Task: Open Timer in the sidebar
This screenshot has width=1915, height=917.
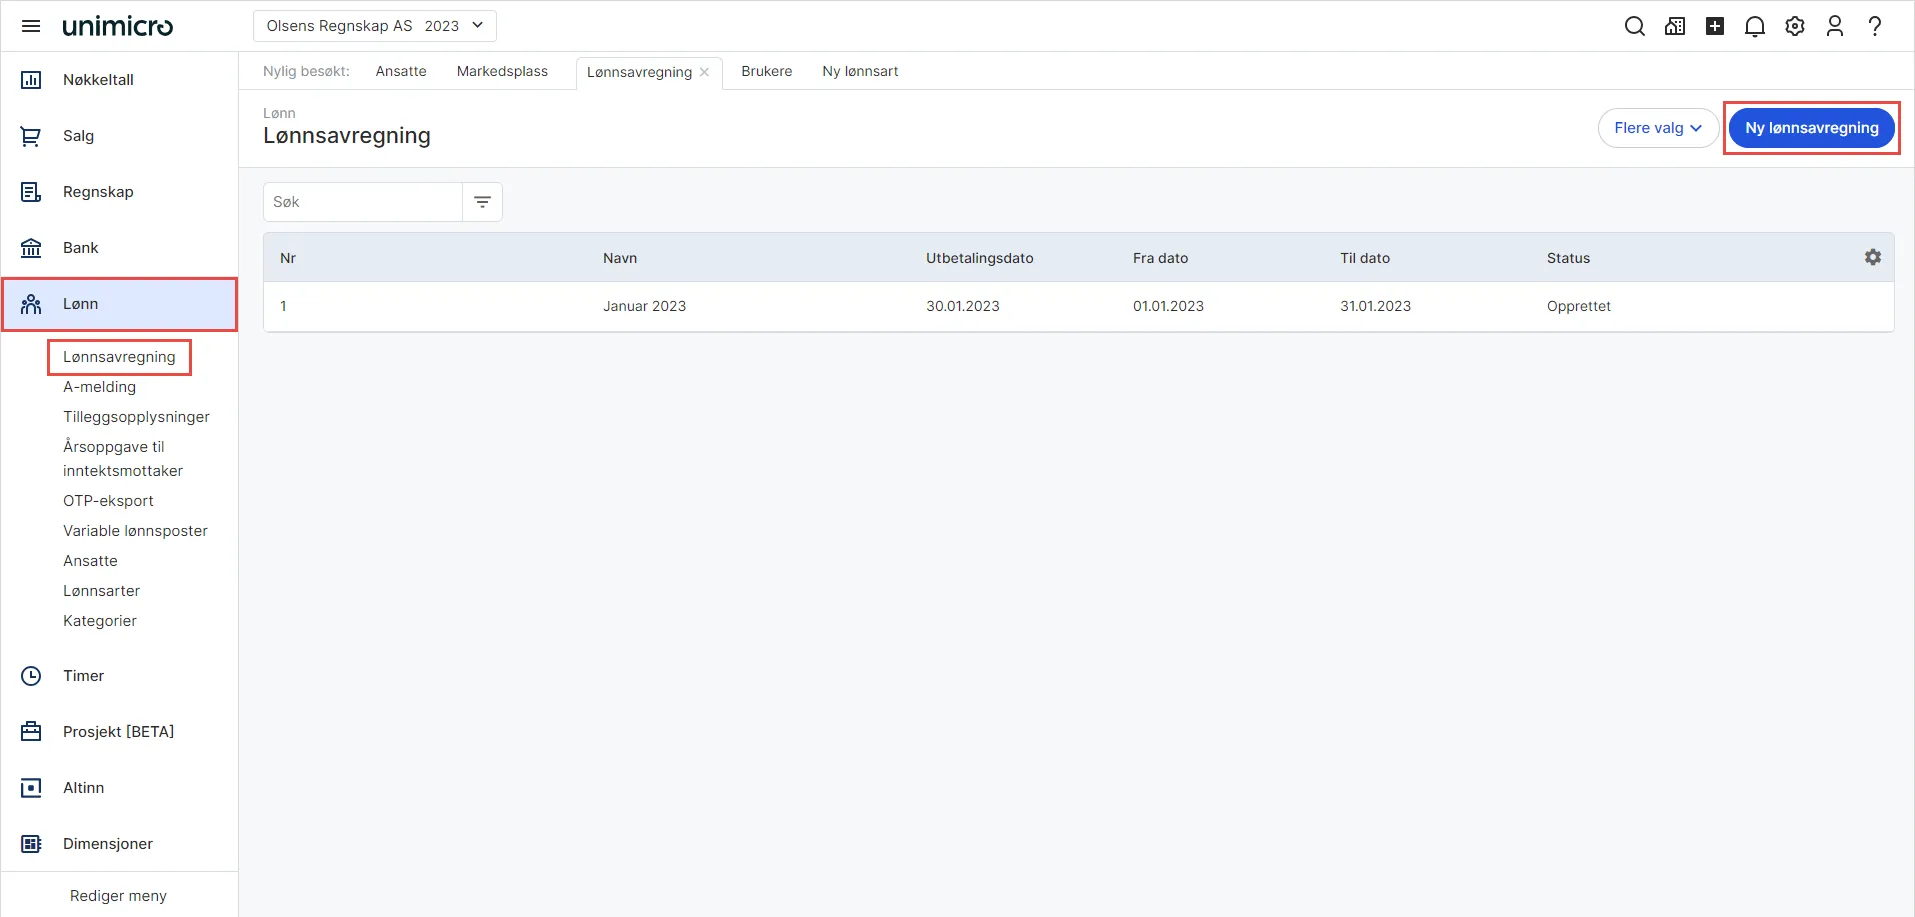Action: tap(119, 676)
